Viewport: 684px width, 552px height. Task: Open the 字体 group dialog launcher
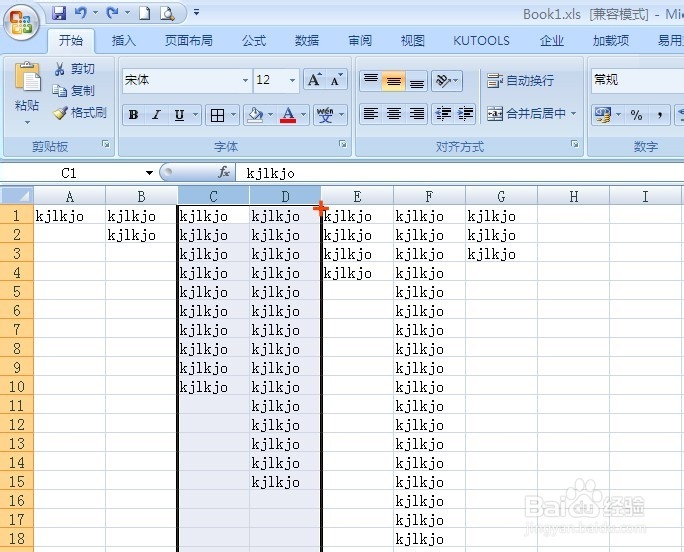point(343,144)
